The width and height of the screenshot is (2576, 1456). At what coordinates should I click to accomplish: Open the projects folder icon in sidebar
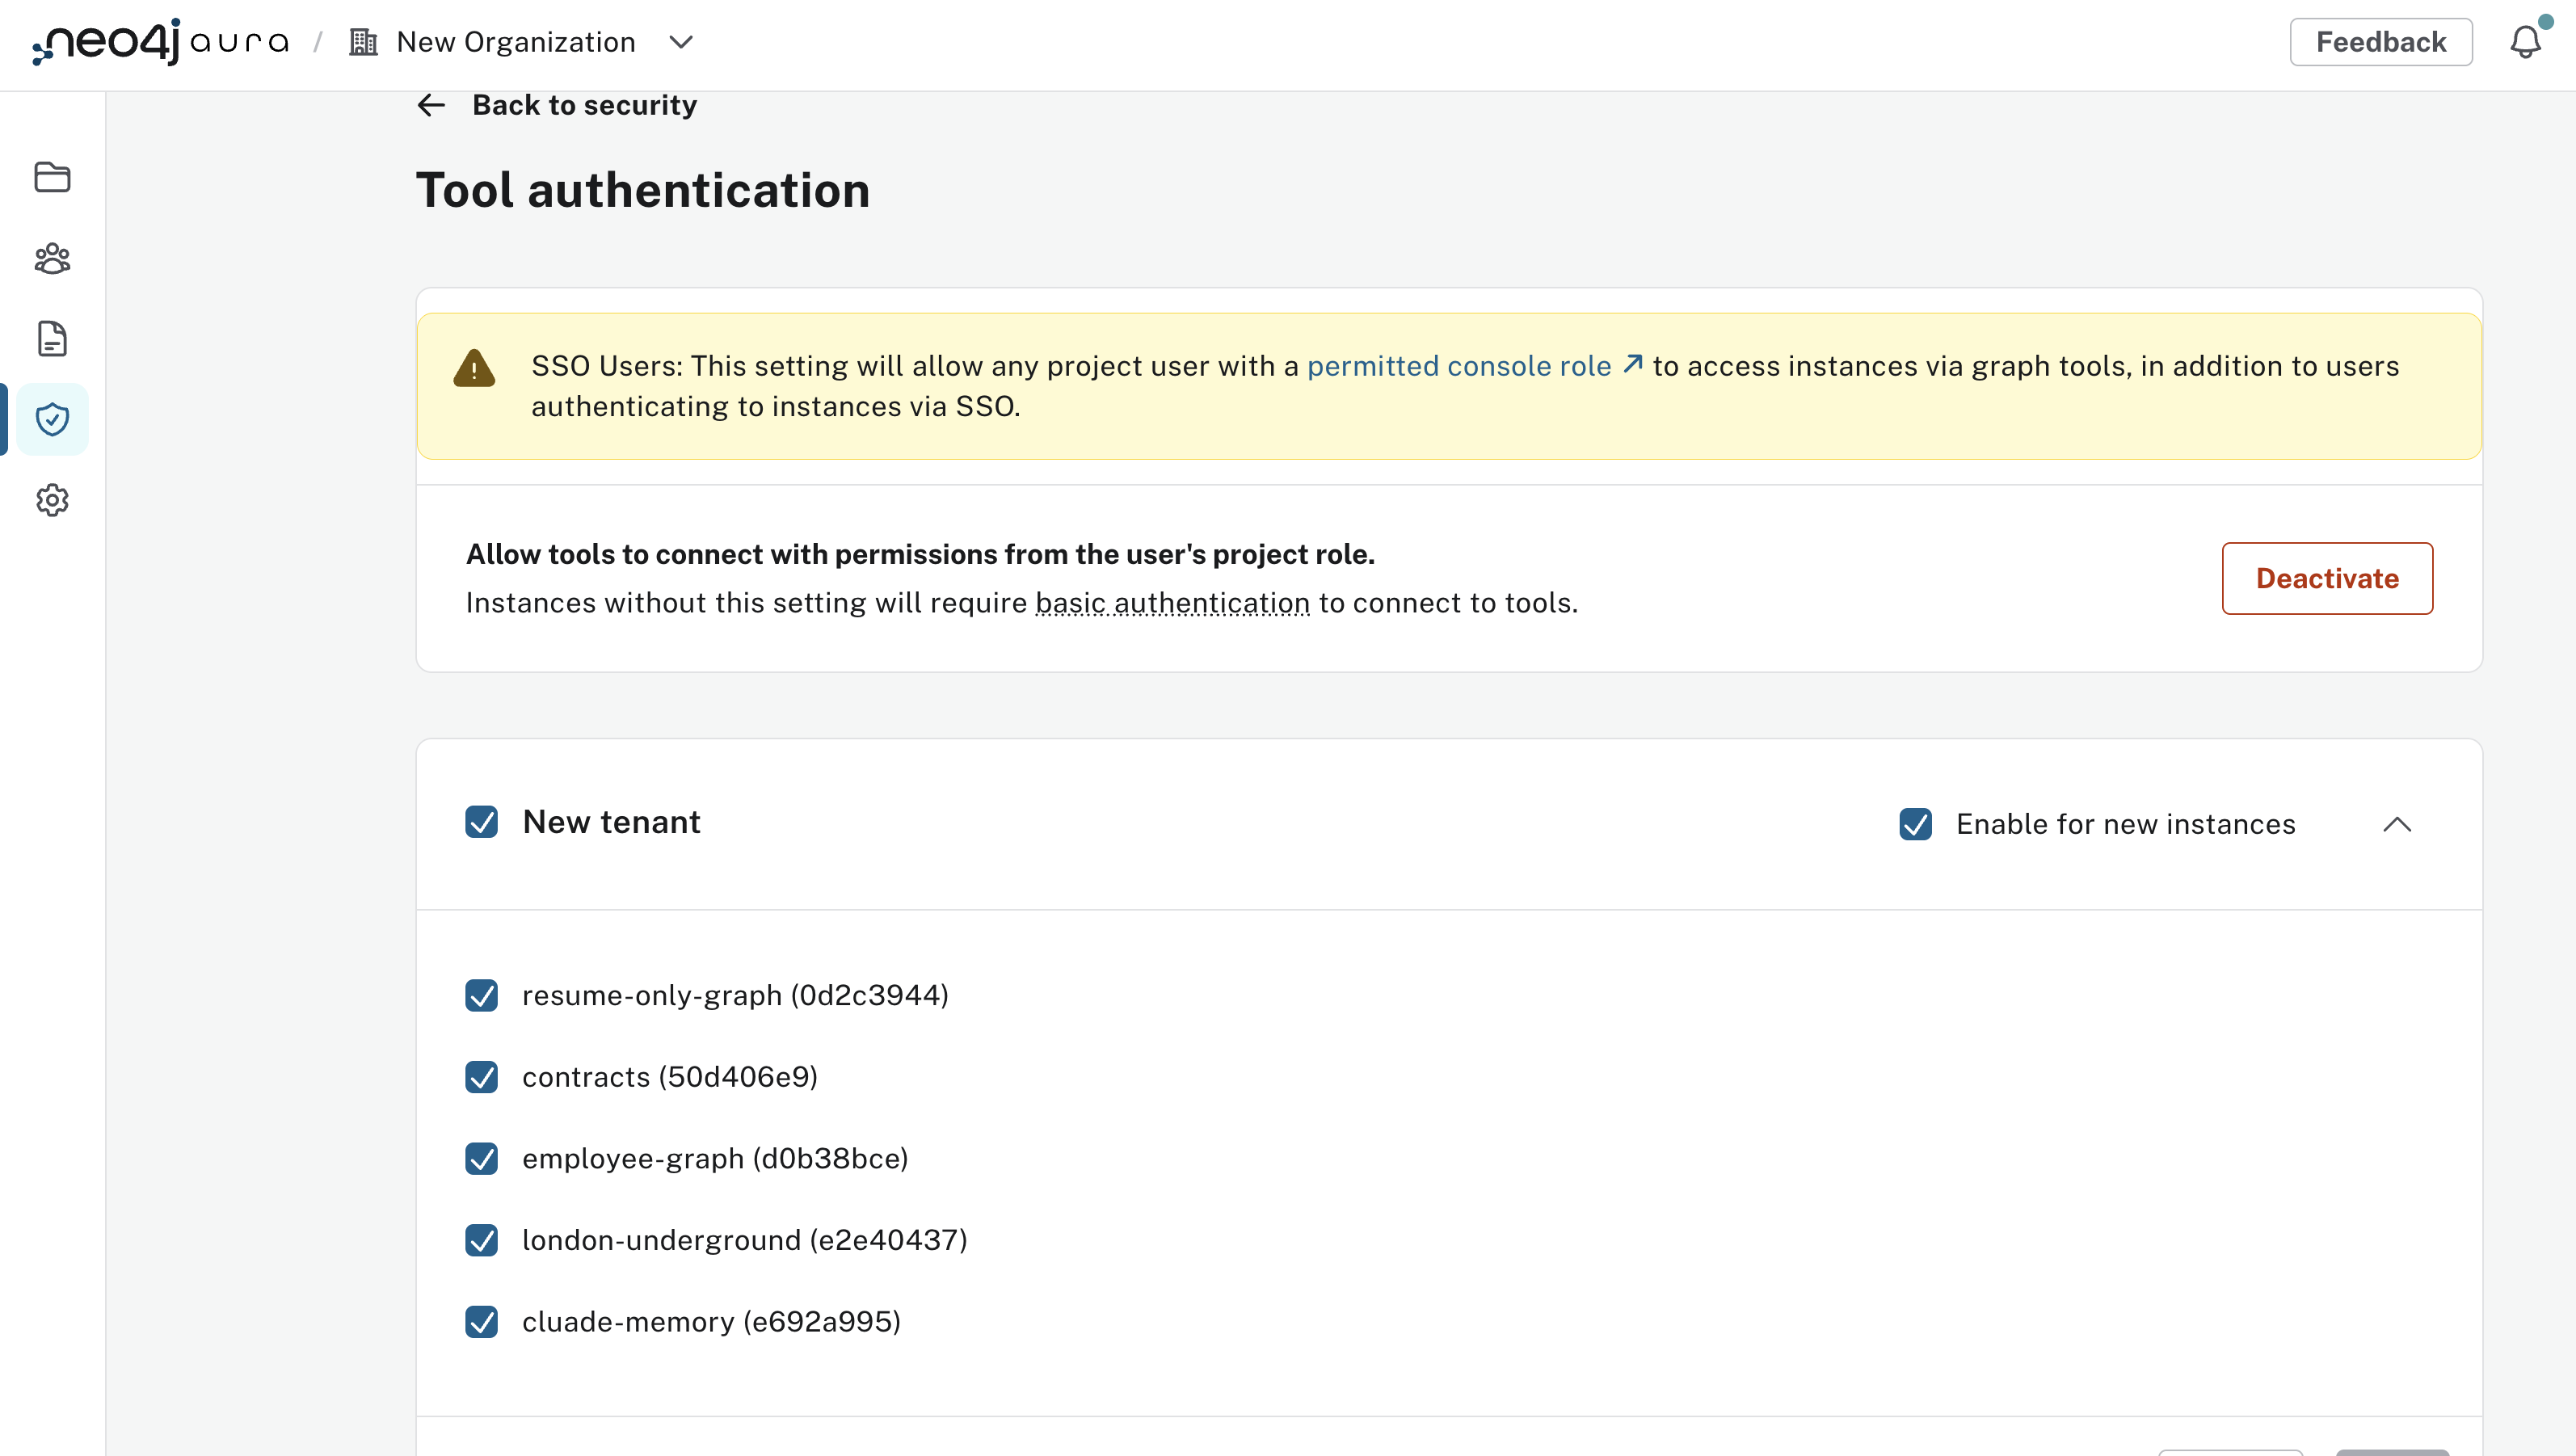pyautogui.click(x=51, y=178)
